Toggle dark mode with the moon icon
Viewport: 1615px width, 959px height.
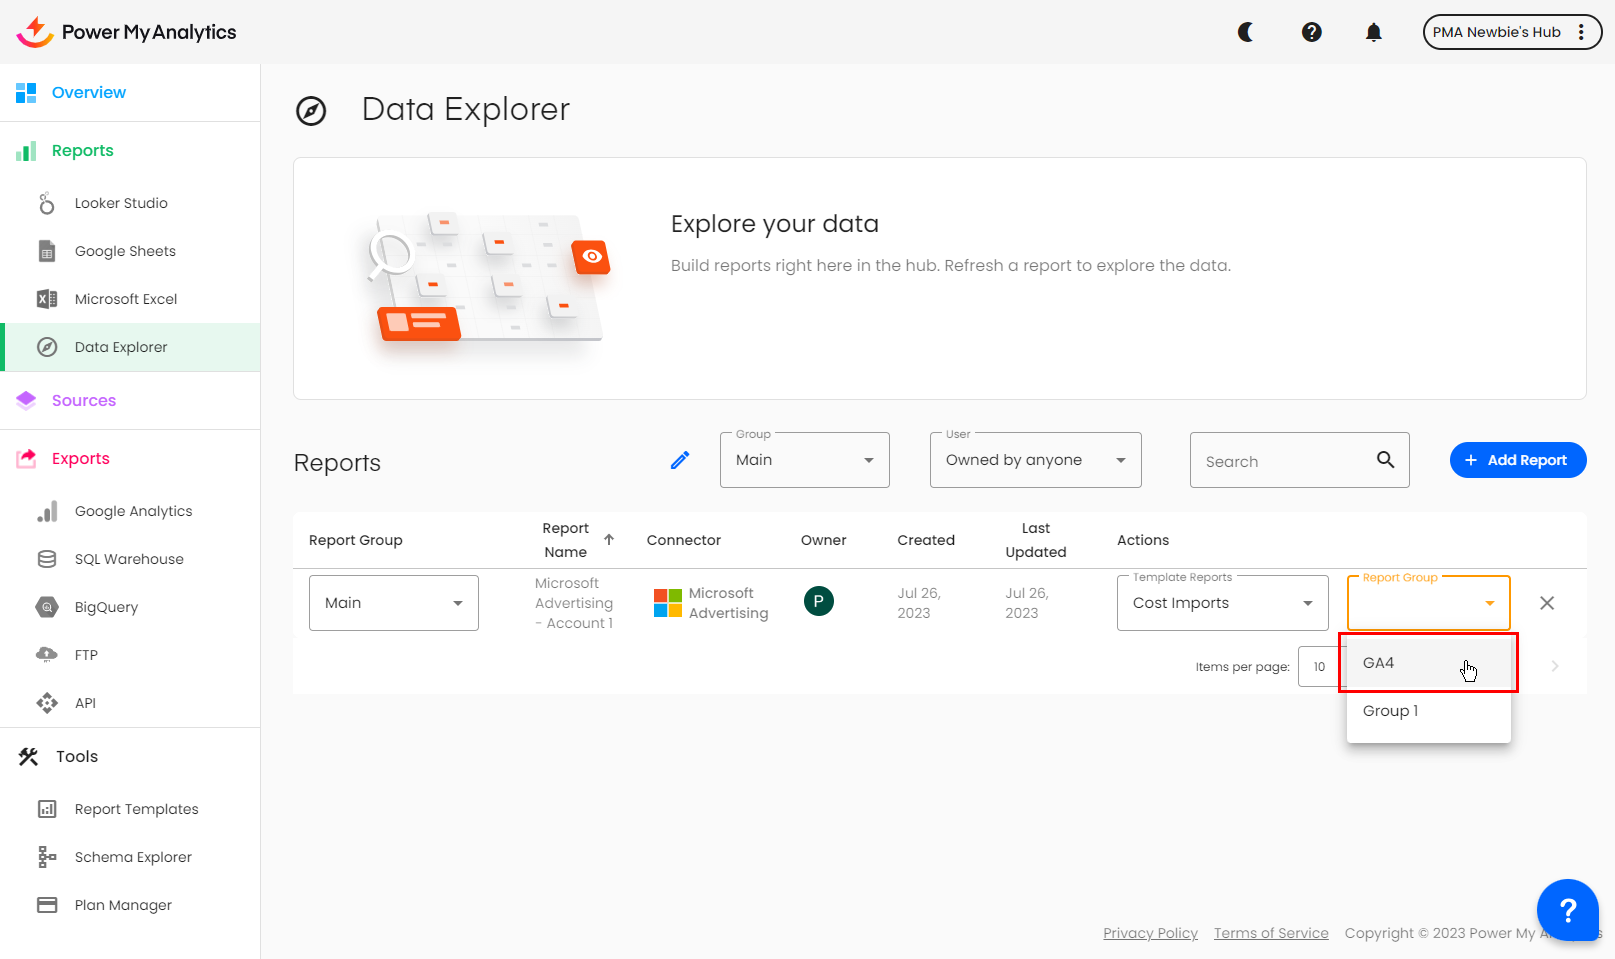click(x=1245, y=32)
